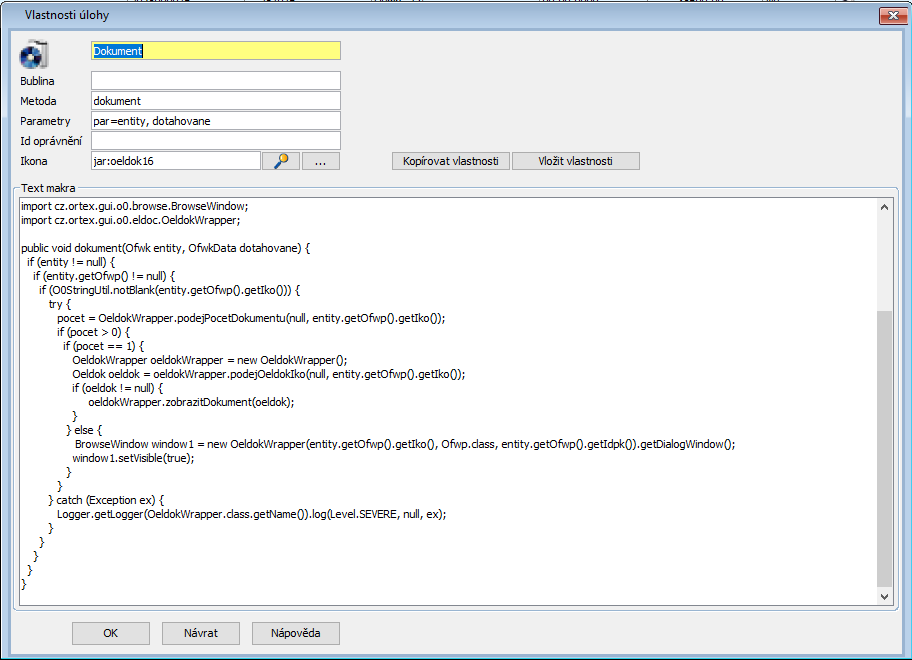Image resolution: width=912 pixels, height=660 pixels.
Task: Confirm the dialog with OK
Action: coord(110,633)
